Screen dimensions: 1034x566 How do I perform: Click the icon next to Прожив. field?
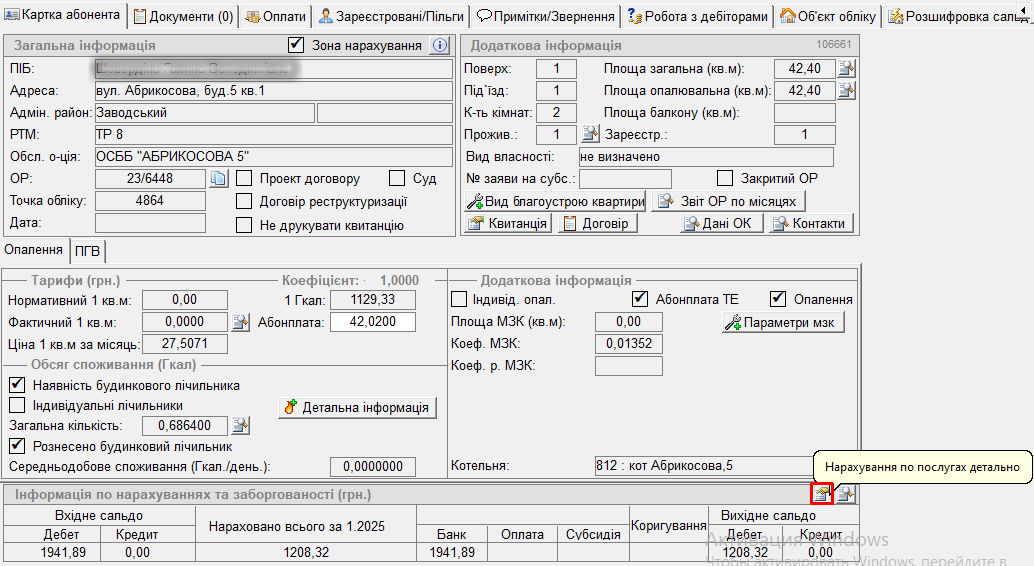590,134
